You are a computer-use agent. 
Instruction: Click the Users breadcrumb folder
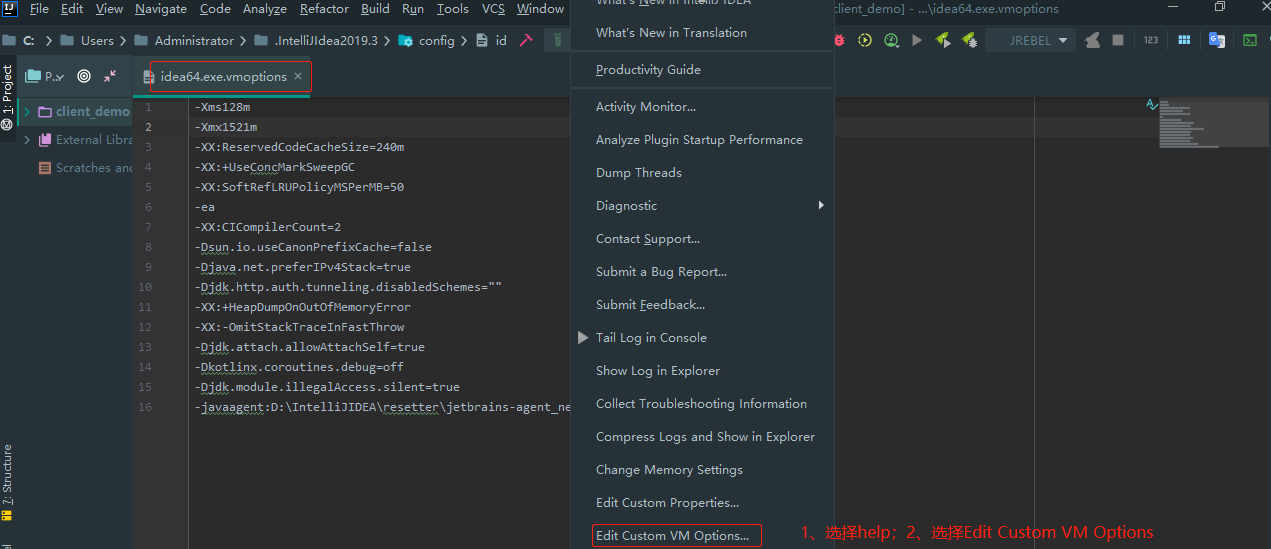tap(87, 41)
